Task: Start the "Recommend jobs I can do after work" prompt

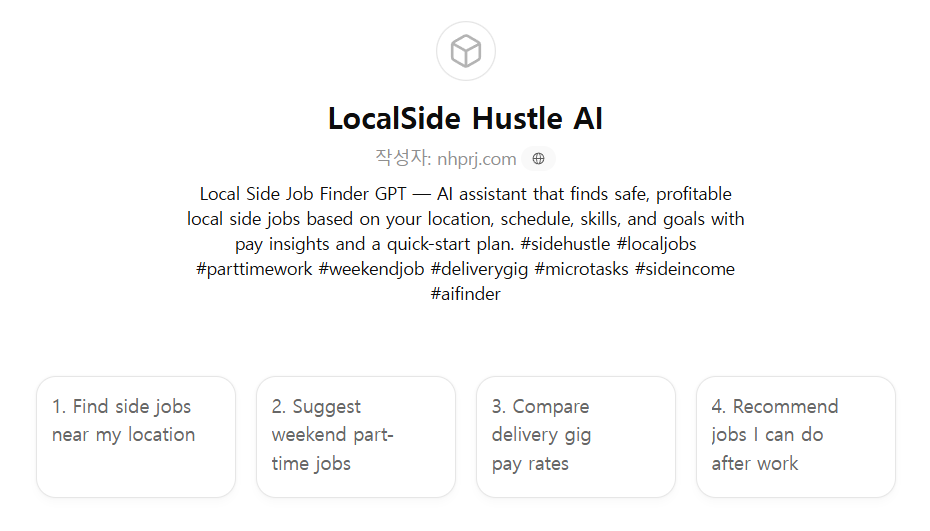Action: click(x=796, y=436)
